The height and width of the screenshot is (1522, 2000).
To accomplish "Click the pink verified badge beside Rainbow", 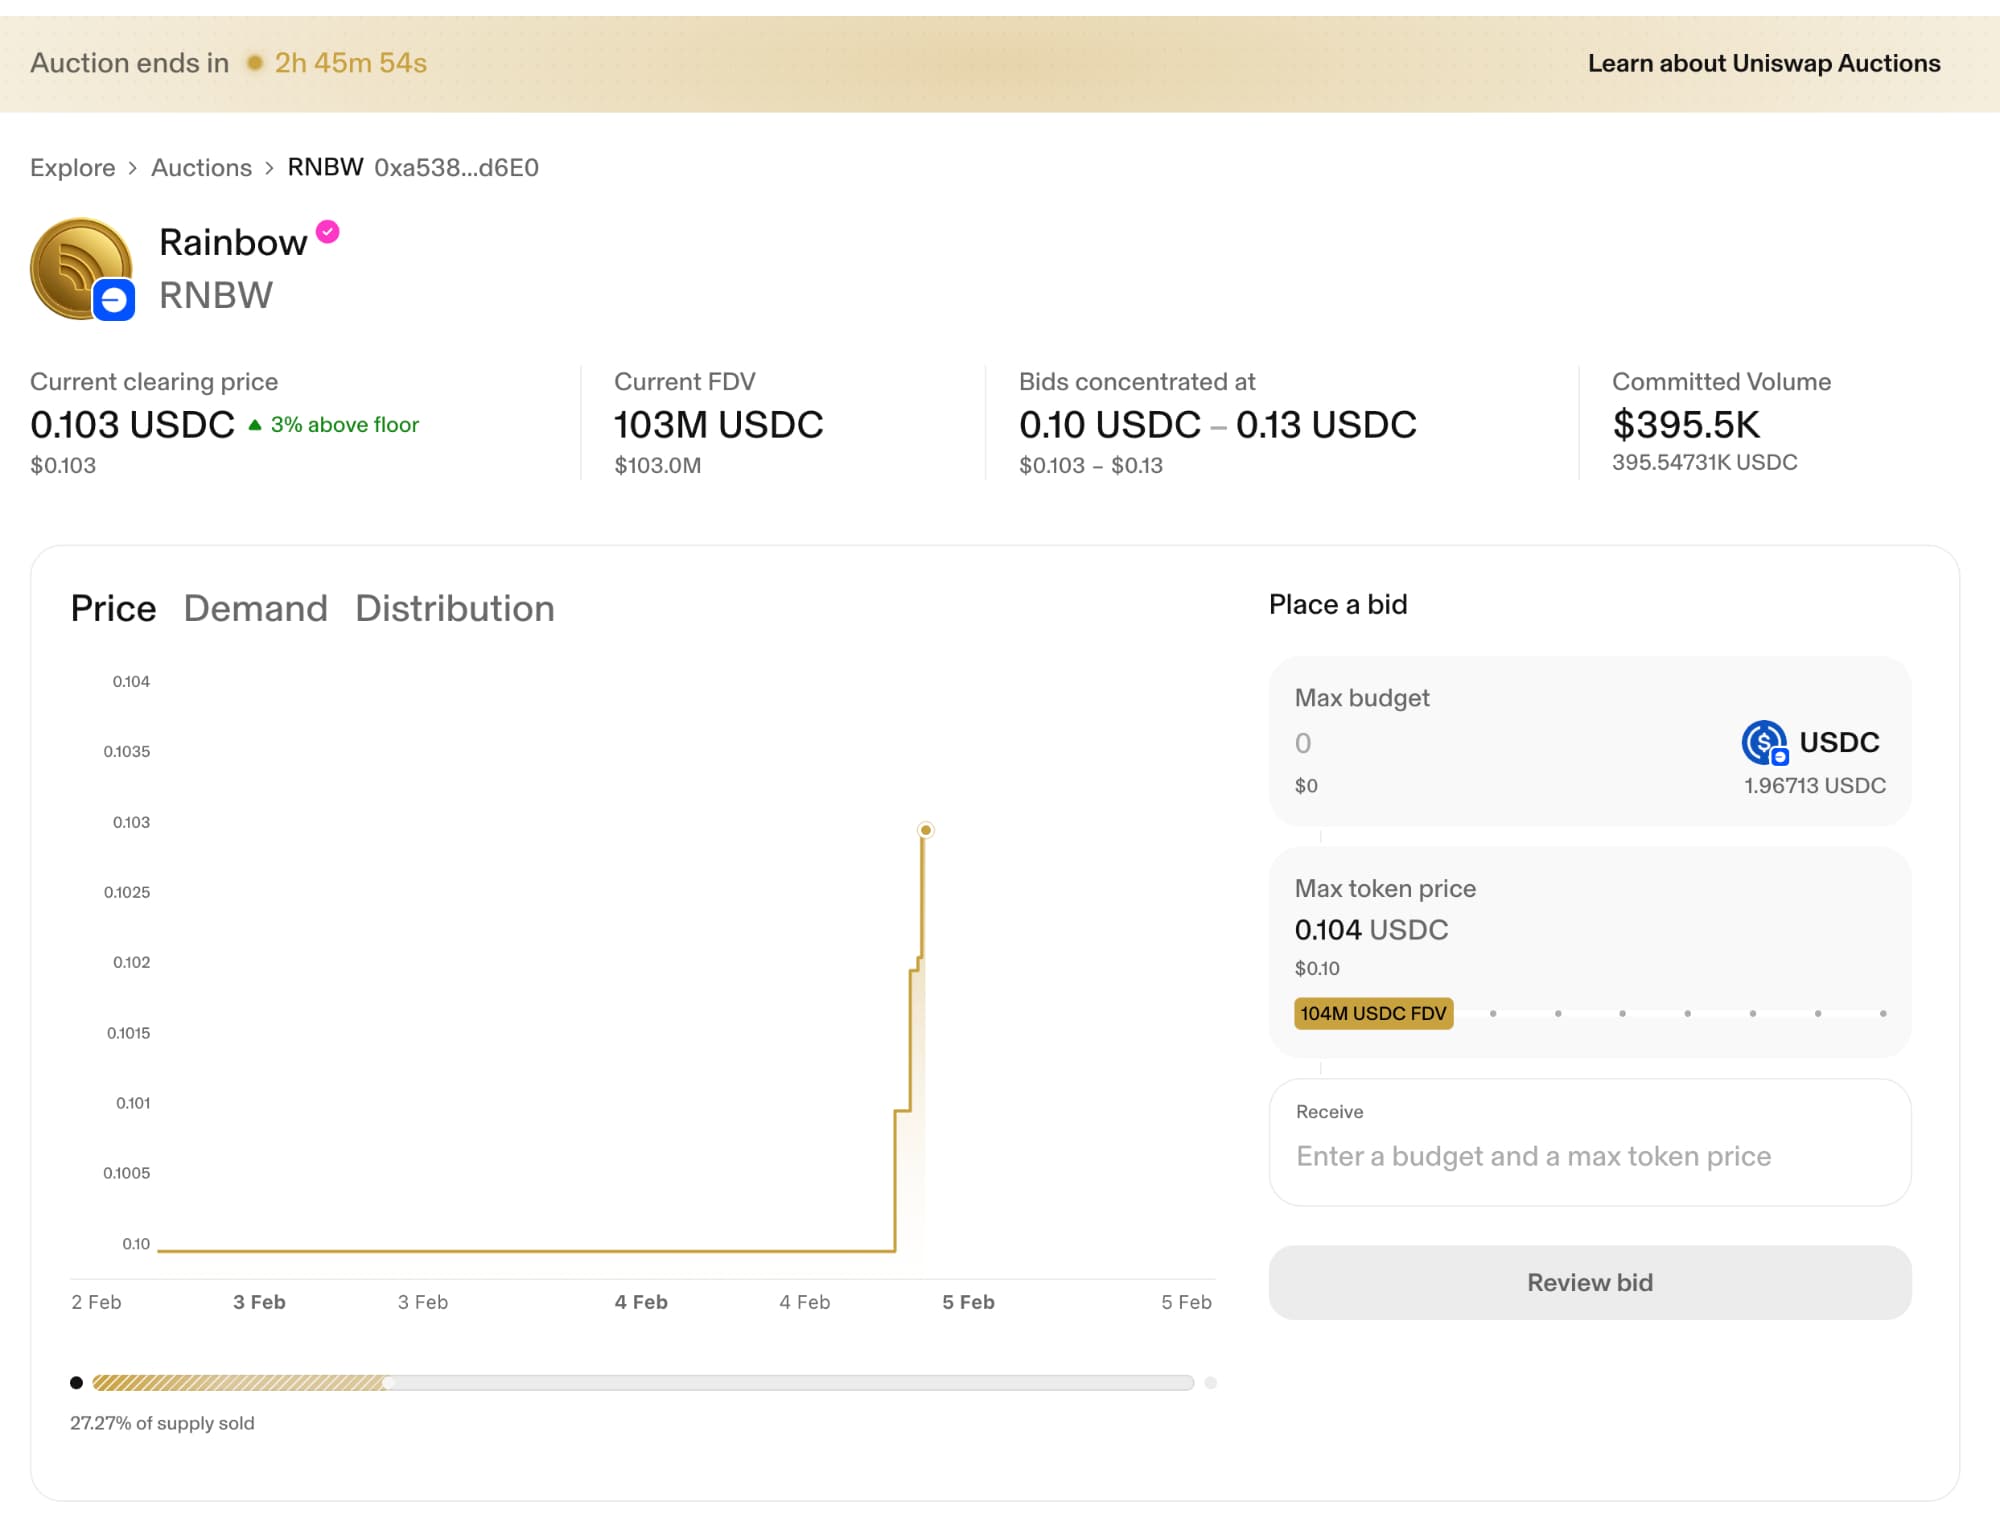I will click(328, 232).
